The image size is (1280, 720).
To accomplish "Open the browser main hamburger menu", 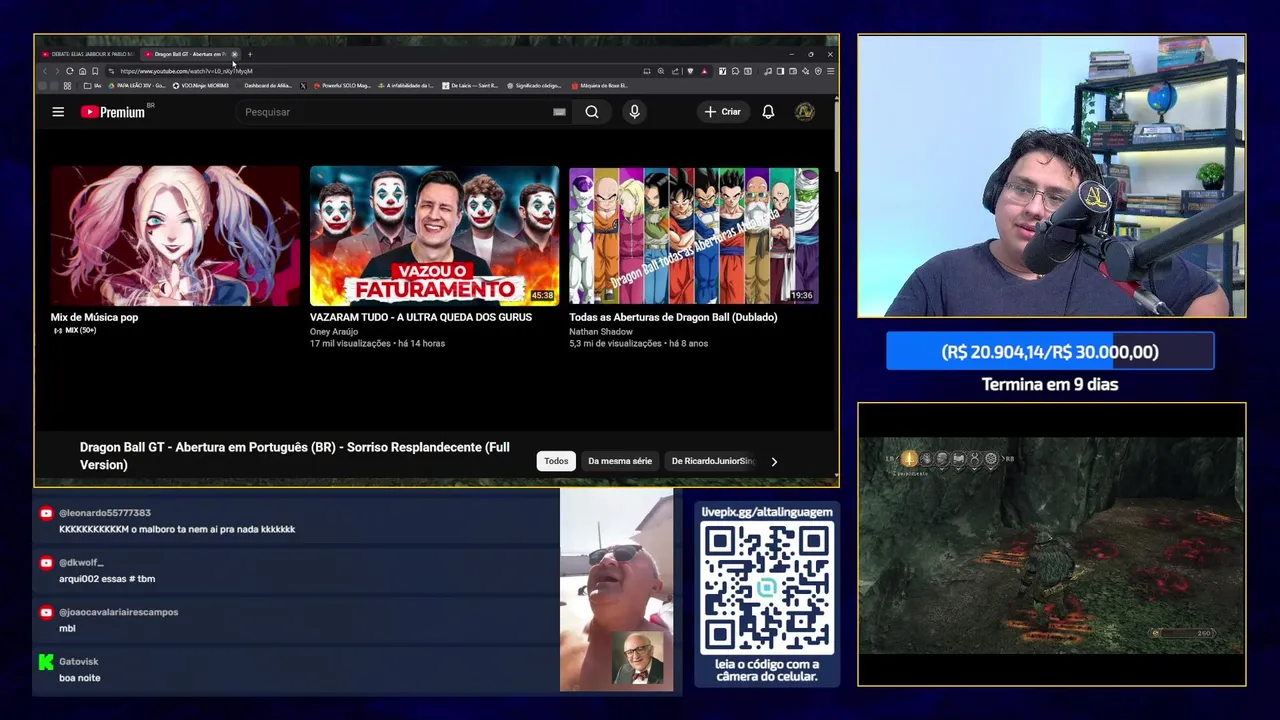I will coord(831,71).
